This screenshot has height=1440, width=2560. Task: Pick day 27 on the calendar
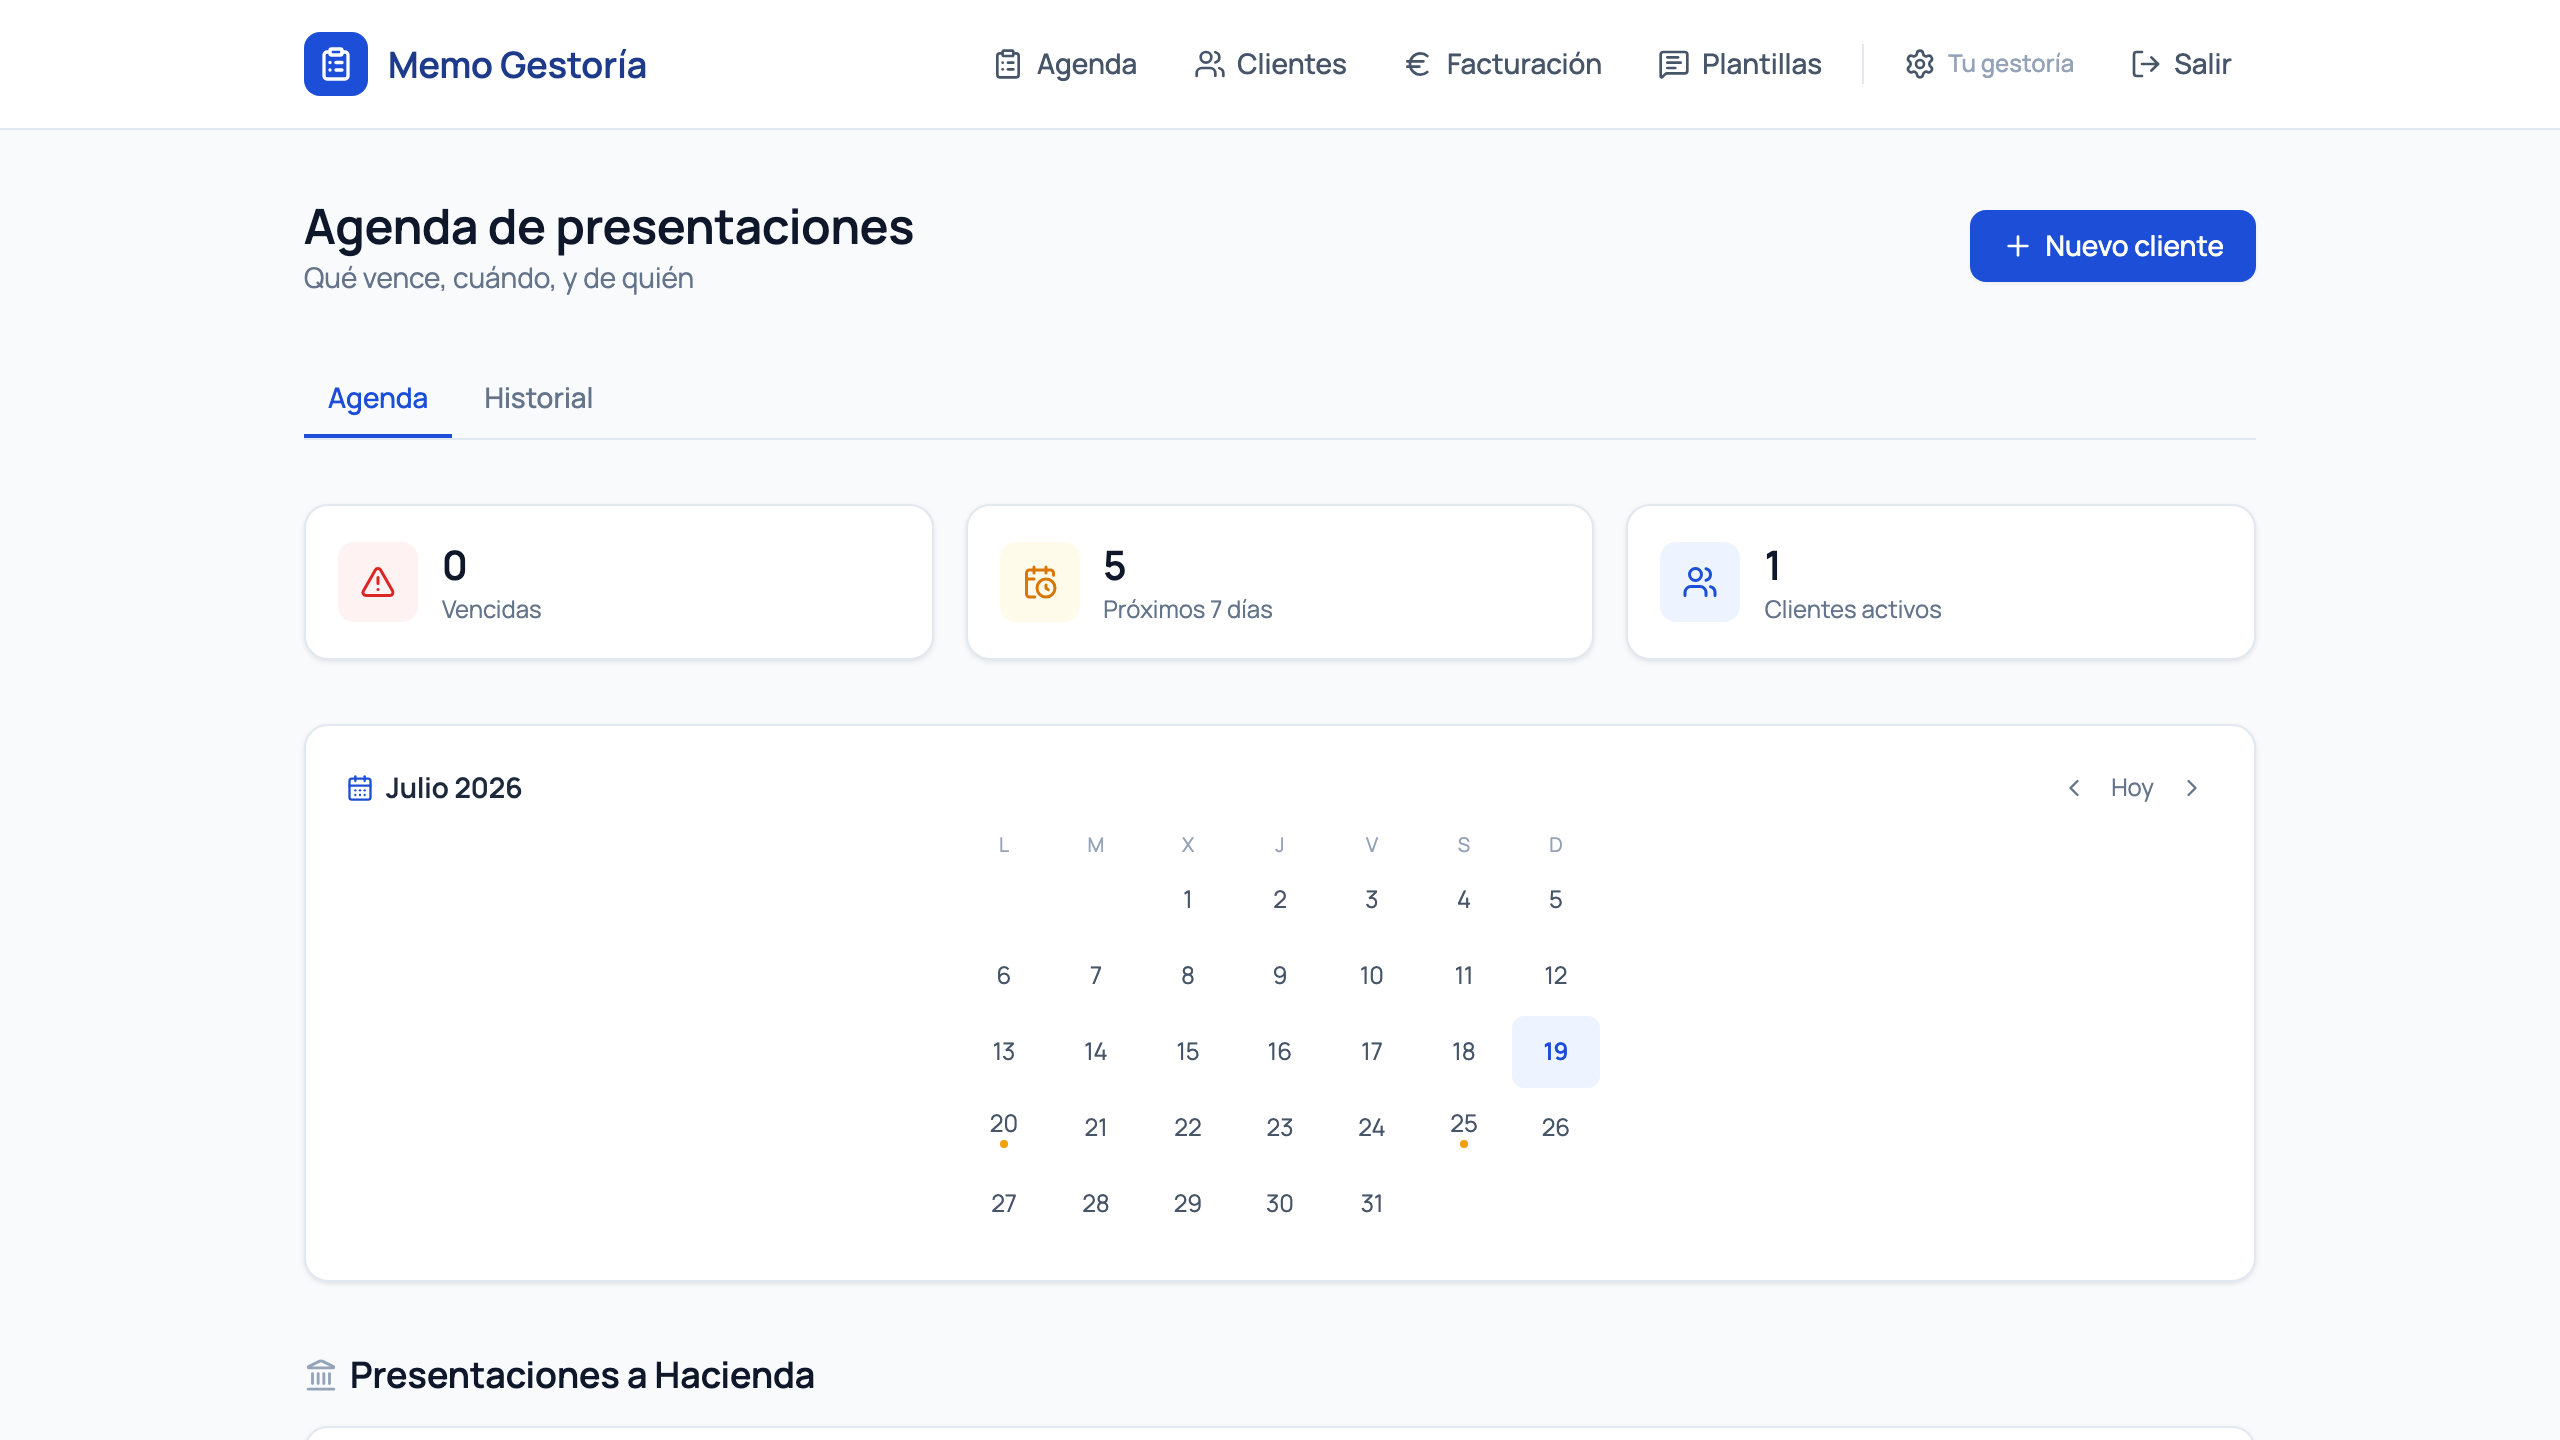(x=1004, y=1204)
